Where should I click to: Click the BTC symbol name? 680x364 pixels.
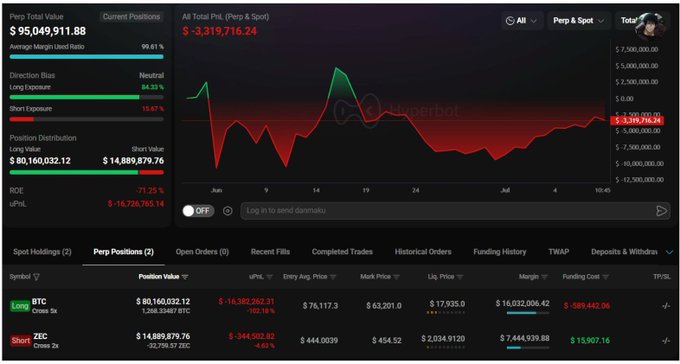[x=39, y=302]
